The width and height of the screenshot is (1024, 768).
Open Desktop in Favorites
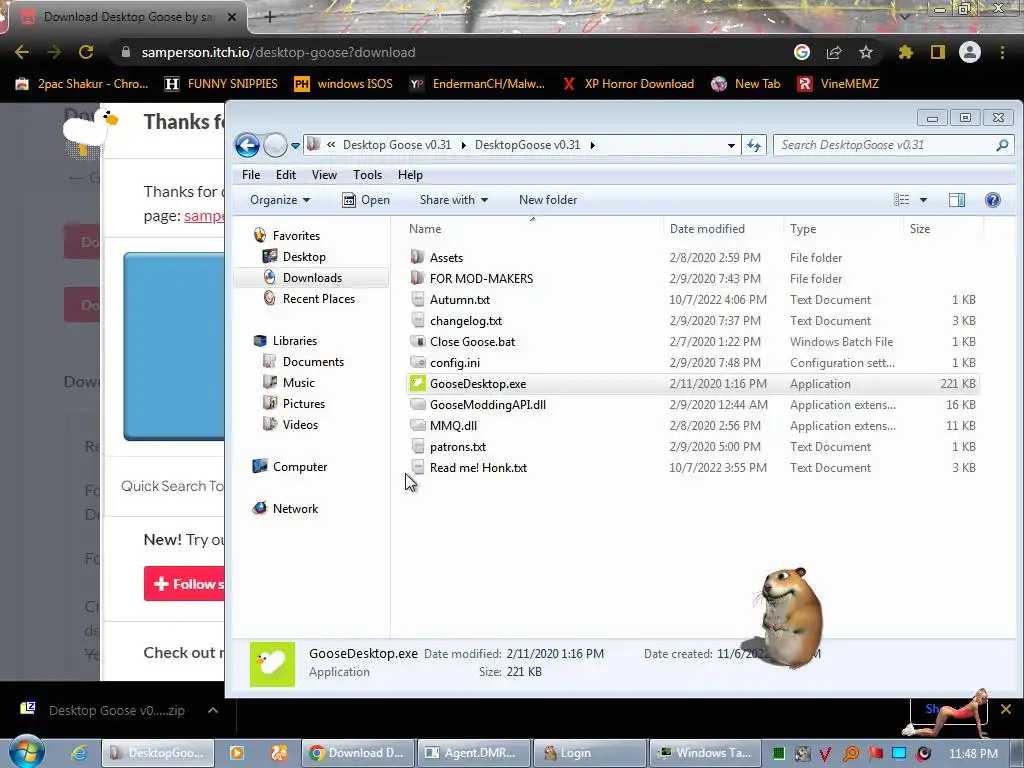[304, 257]
